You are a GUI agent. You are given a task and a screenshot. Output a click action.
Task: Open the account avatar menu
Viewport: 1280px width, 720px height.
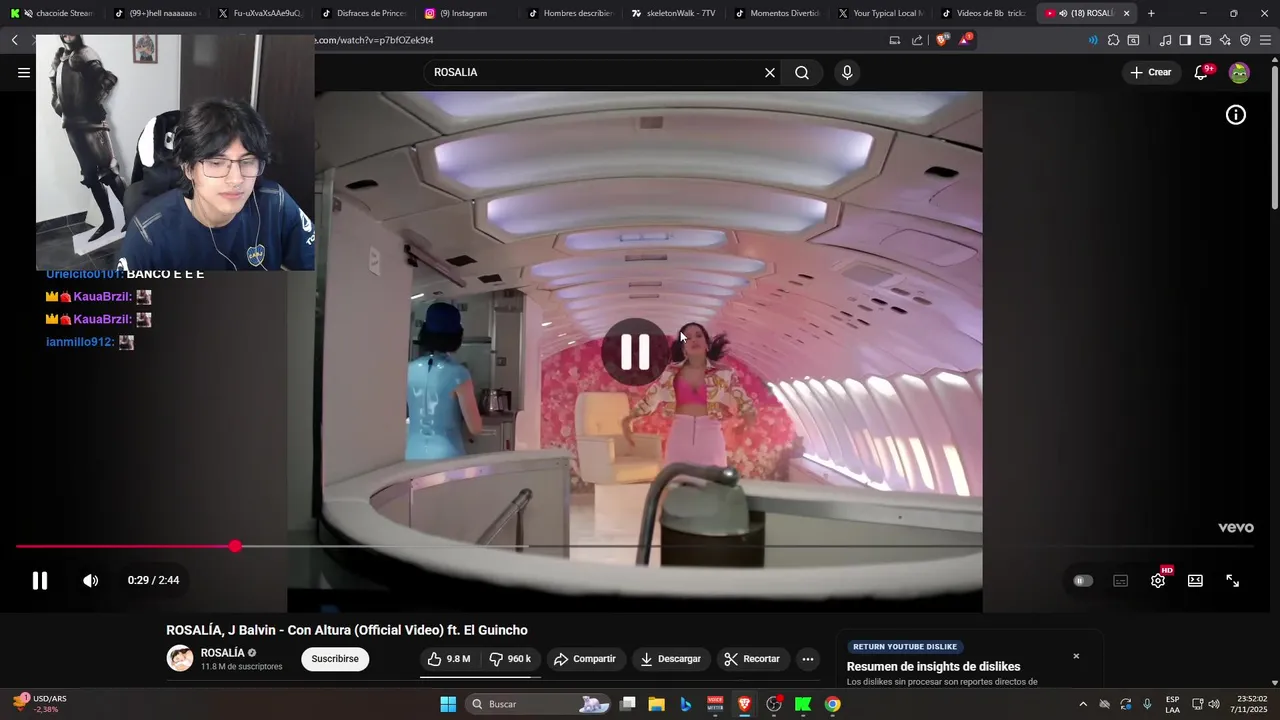click(1239, 72)
